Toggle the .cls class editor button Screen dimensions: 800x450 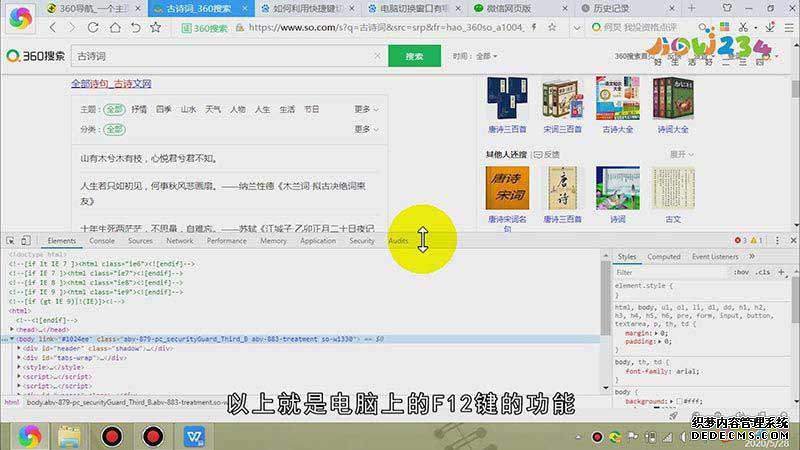[x=763, y=272]
